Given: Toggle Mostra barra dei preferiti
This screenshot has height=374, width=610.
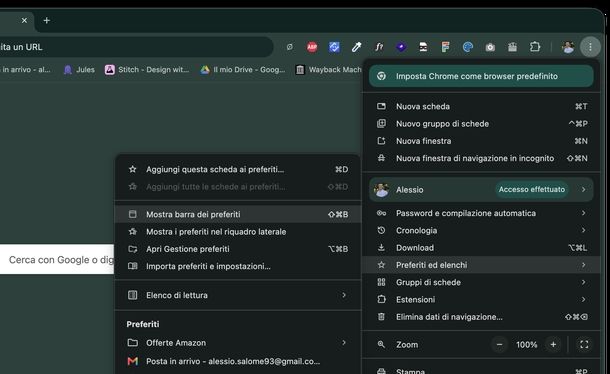Looking at the screenshot, I should pyautogui.click(x=238, y=214).
